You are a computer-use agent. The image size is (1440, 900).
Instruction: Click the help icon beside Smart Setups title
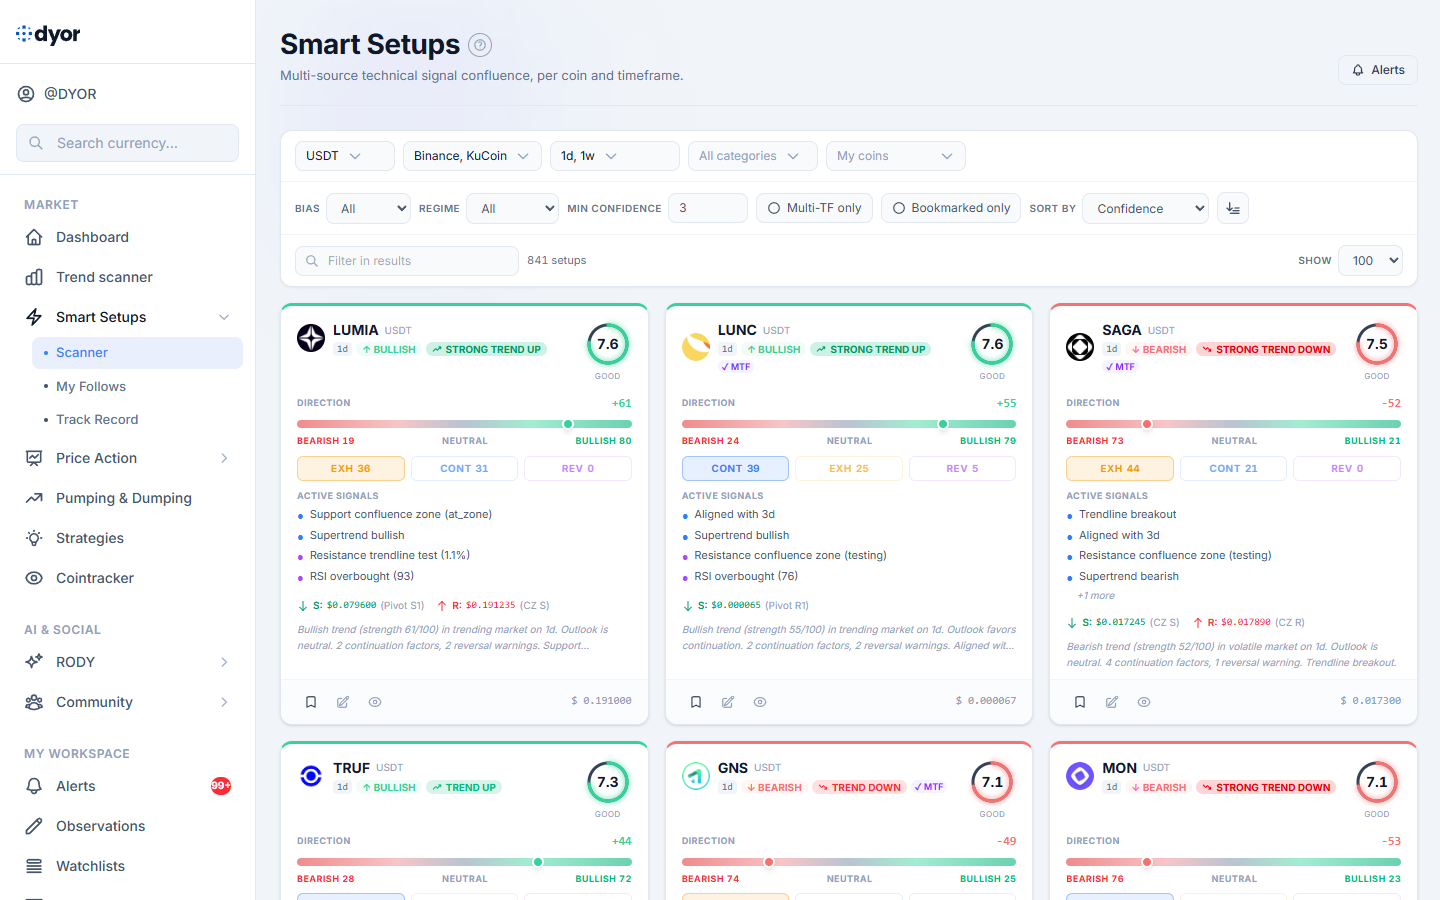[480, 45]
